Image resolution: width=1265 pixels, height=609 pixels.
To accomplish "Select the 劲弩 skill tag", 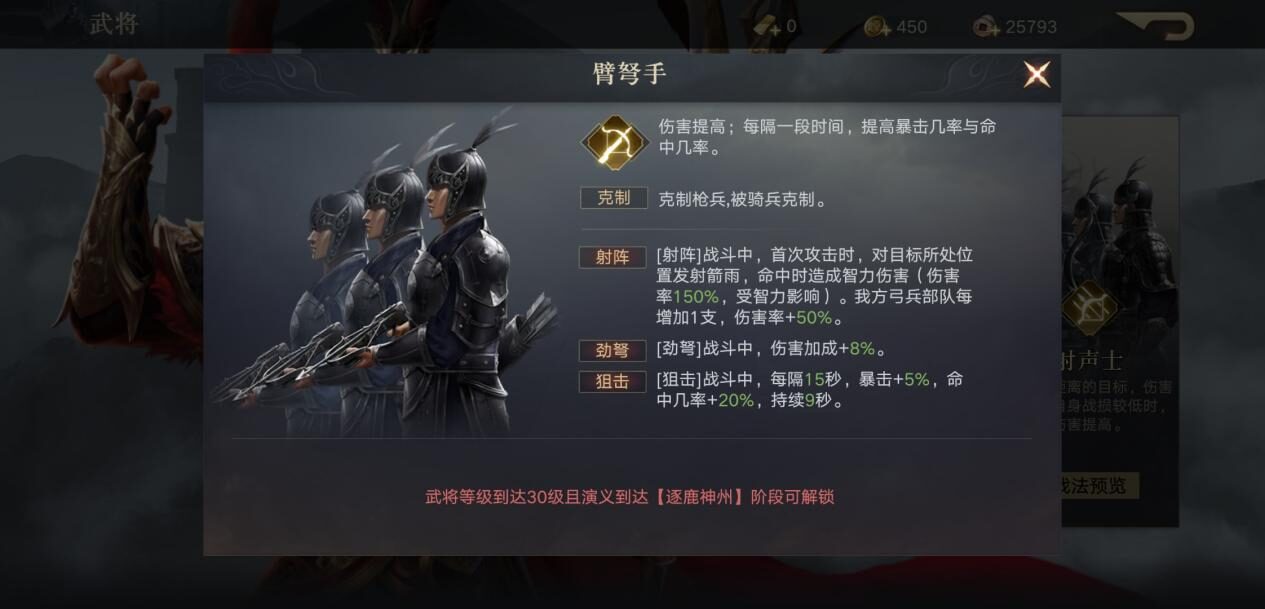I will click(612, 350).
